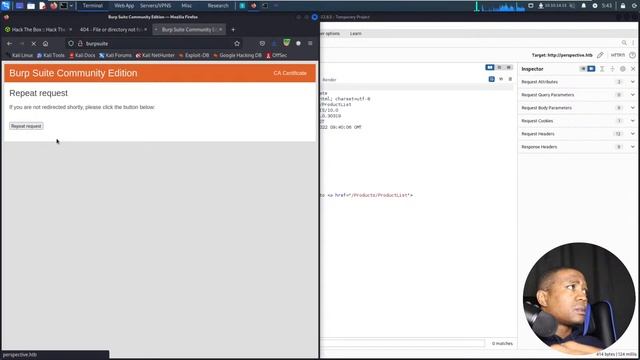Image resolution: width=640 pixels, height=360 pixels.
Task: Click the response search input field
Action: [x=403, y=344]
